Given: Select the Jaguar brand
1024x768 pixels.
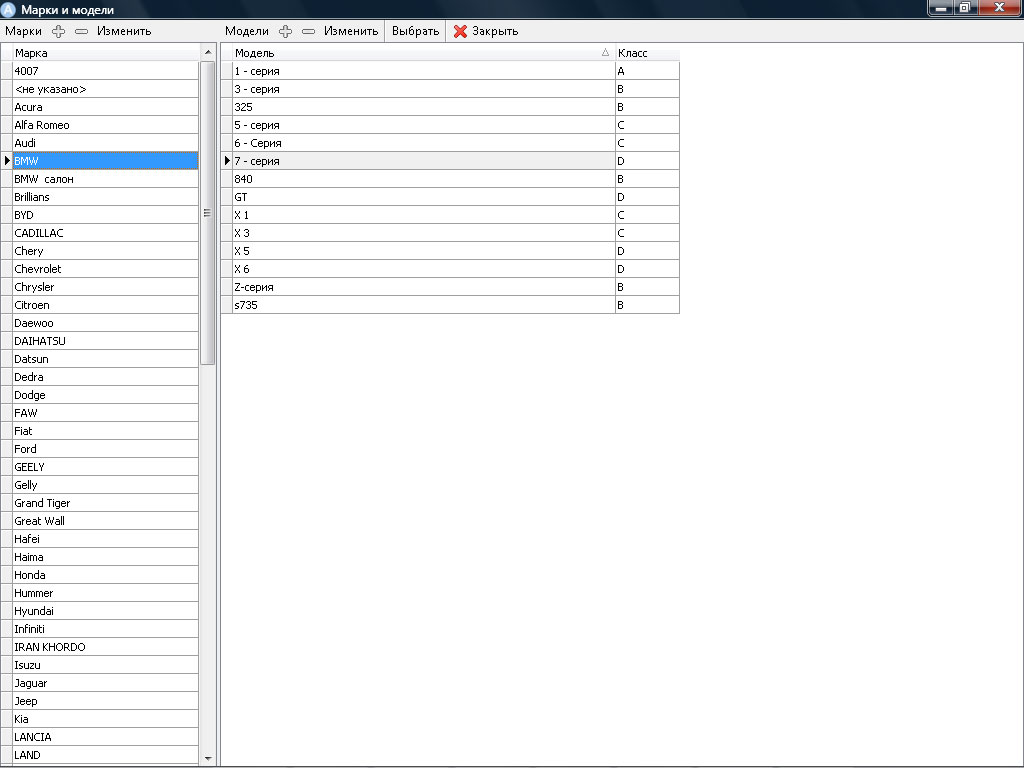Looking at the screenshot, I should (105, 683).
